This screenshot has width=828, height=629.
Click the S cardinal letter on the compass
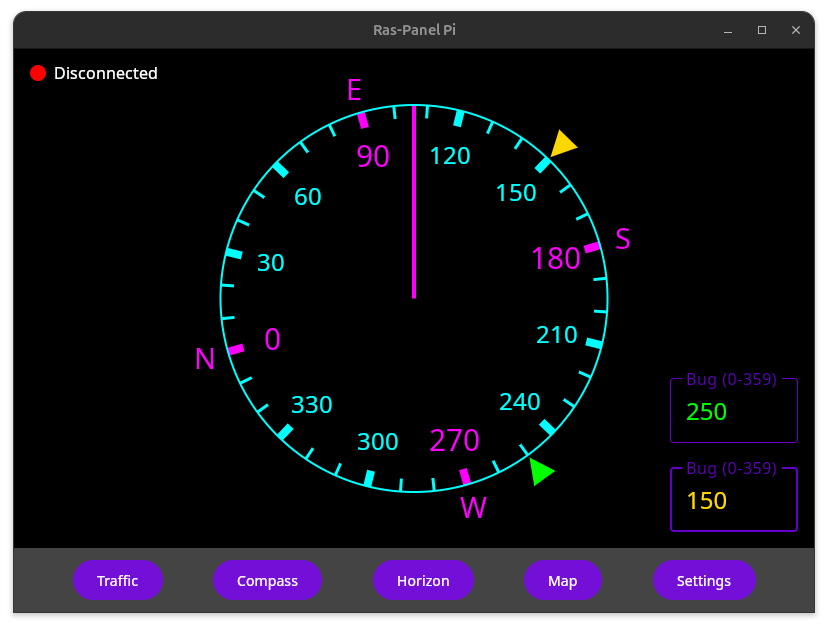(x=622, y=240)
